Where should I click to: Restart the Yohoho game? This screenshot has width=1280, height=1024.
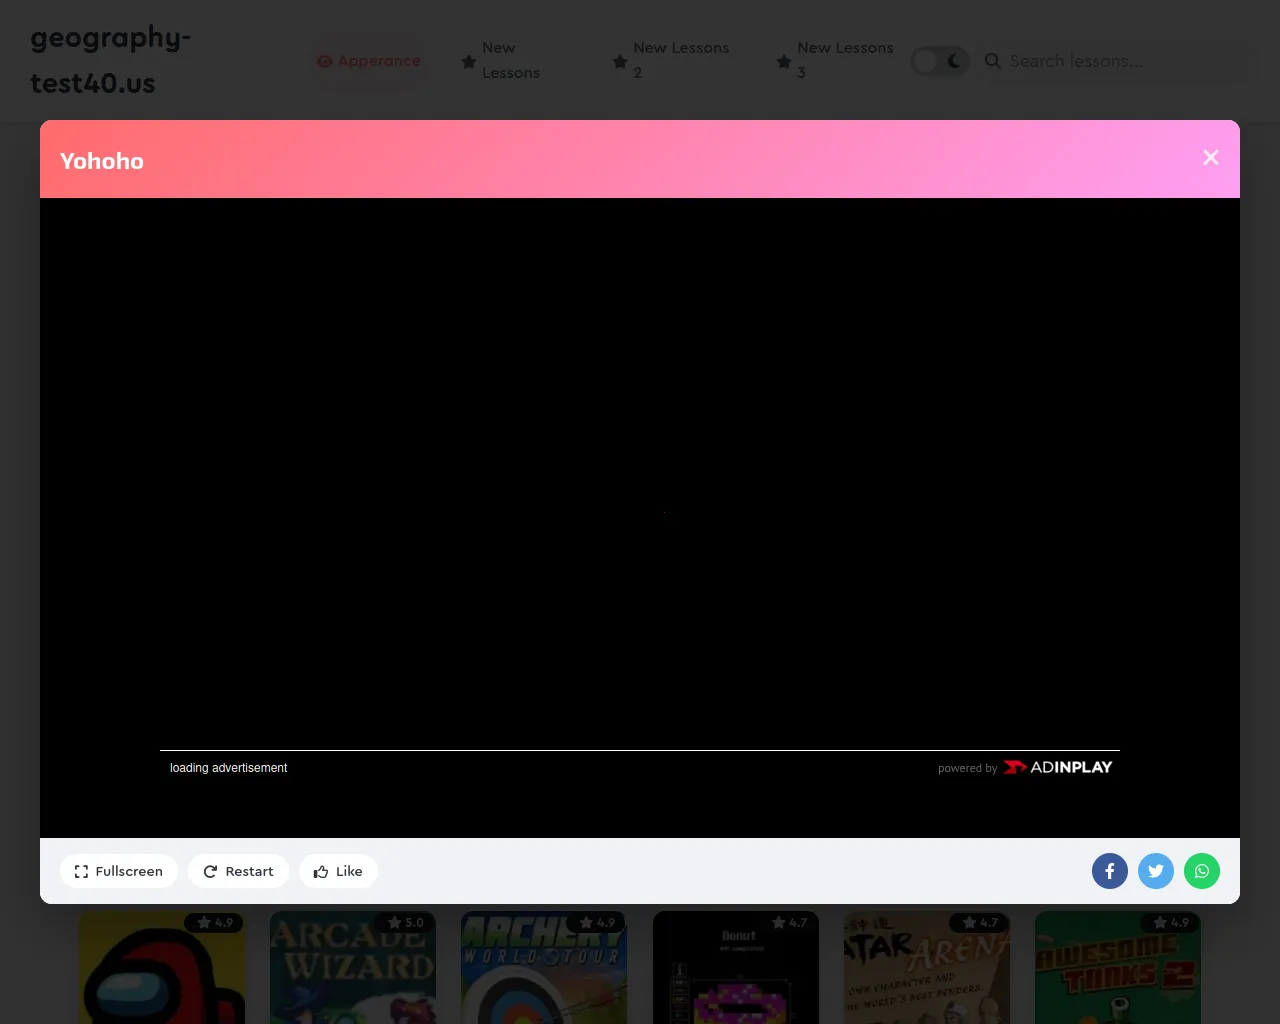(x=238, y=871)
